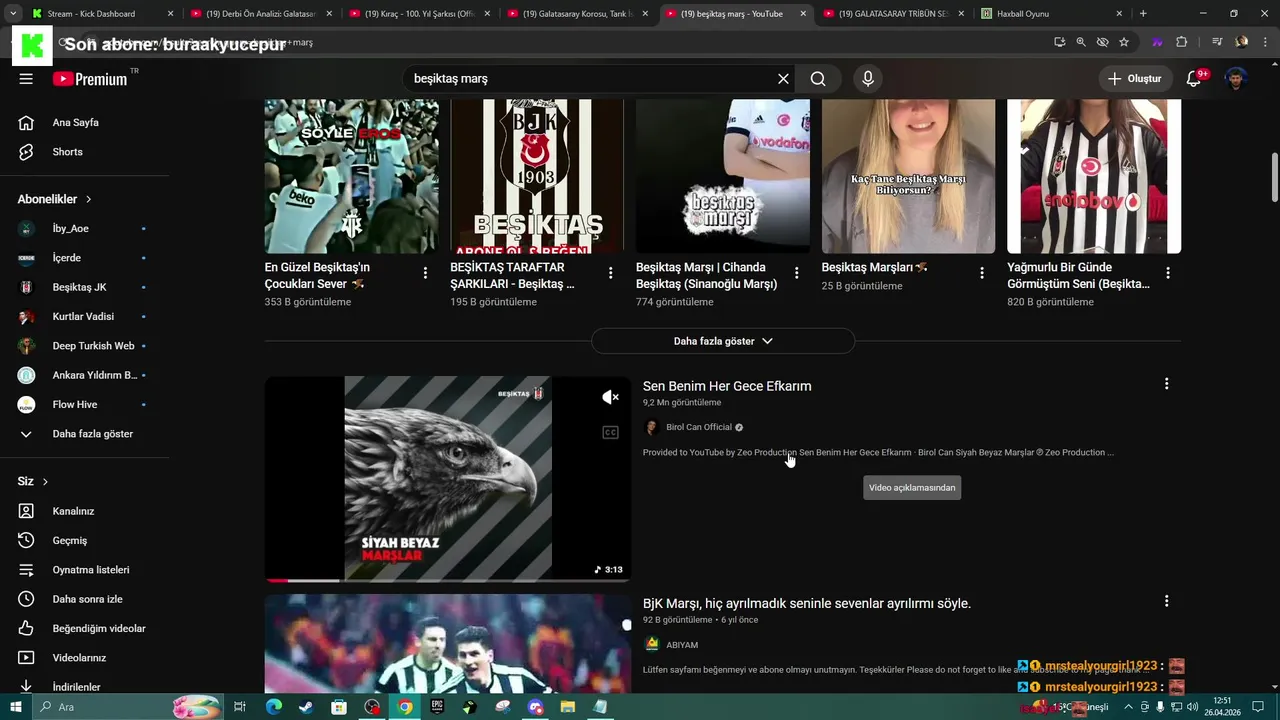The width and height of the screenshot is (1280, 720).
Task: Open options for BjK Marşı video
Action: coord(1166,601)
